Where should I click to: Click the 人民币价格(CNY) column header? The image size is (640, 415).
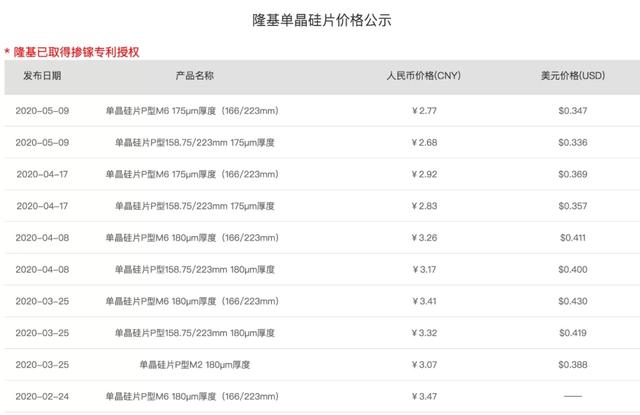coord(424,75)
